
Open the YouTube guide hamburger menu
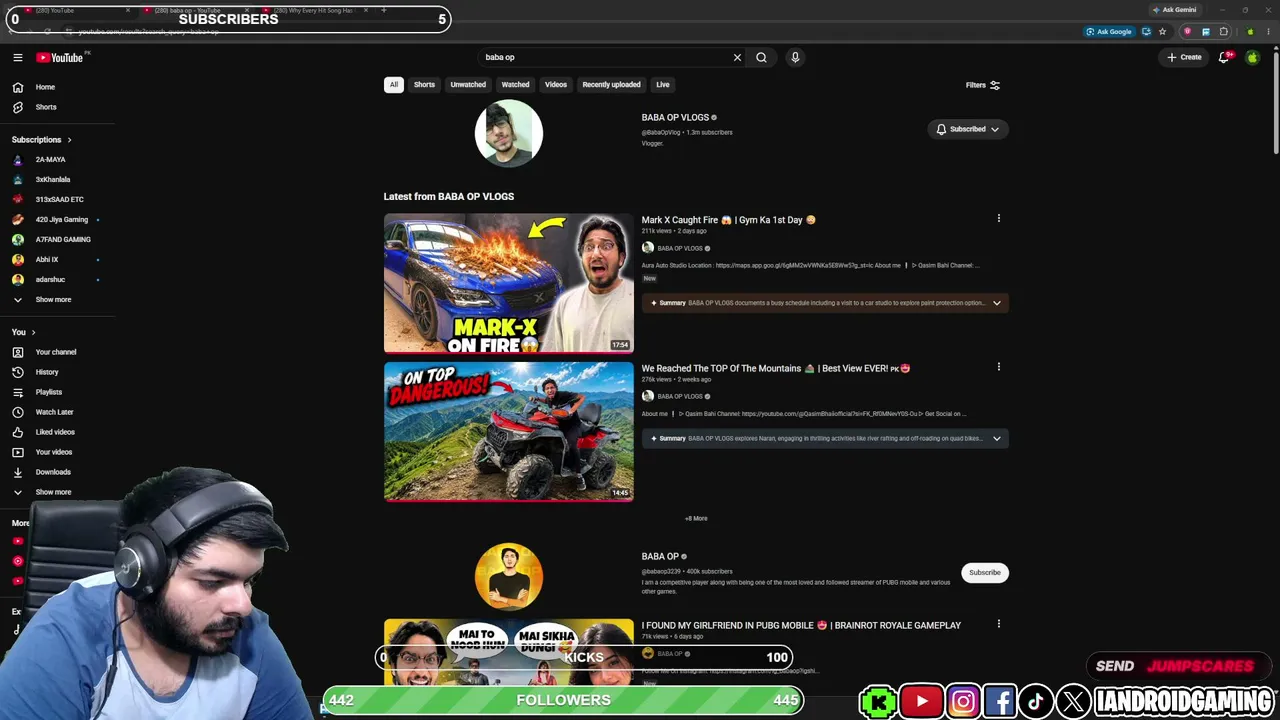[17, 57]
